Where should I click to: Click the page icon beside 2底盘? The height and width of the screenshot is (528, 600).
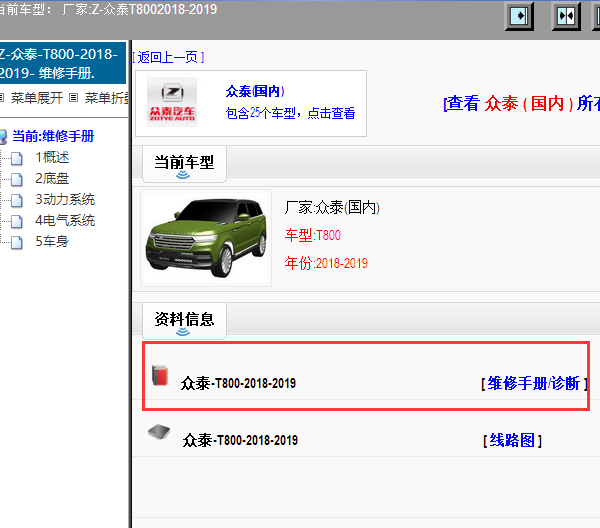pos(16,179)
